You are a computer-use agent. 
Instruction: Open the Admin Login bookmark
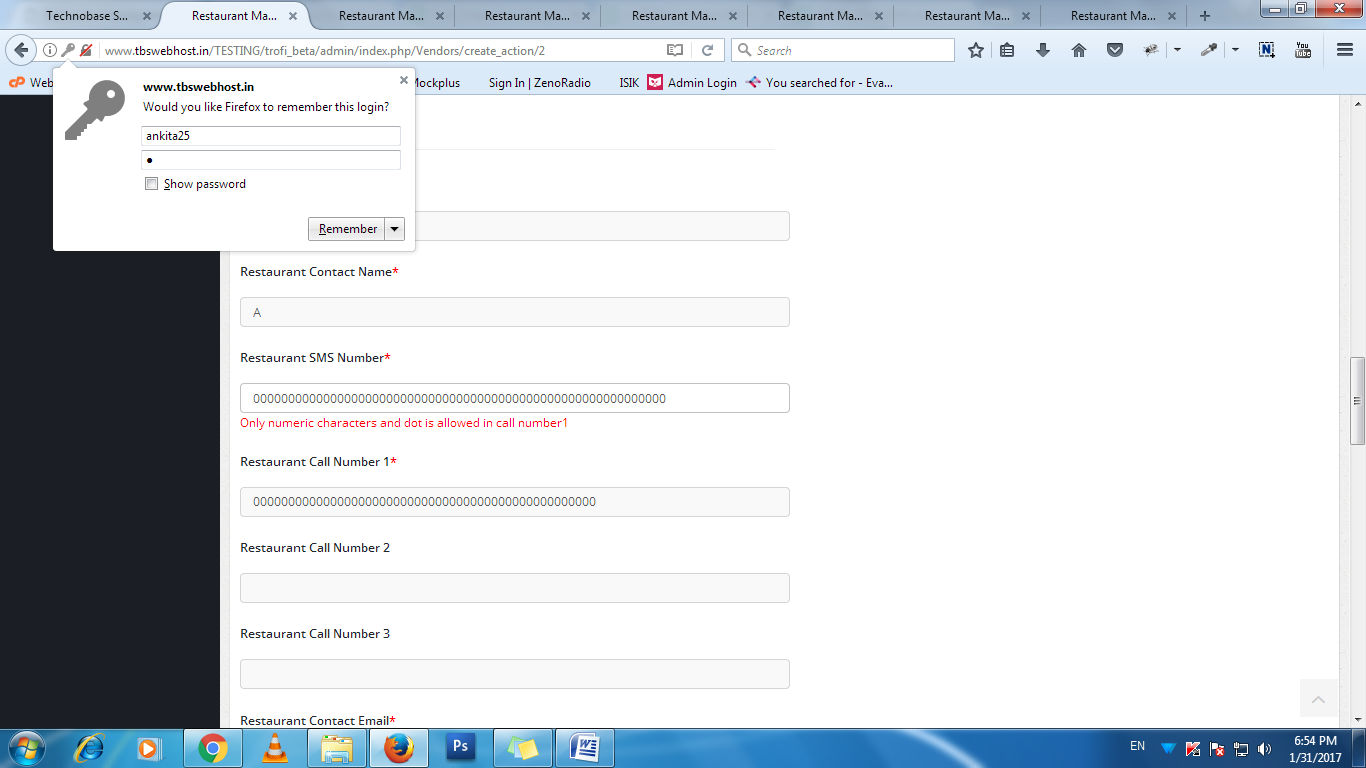point(701,83)
